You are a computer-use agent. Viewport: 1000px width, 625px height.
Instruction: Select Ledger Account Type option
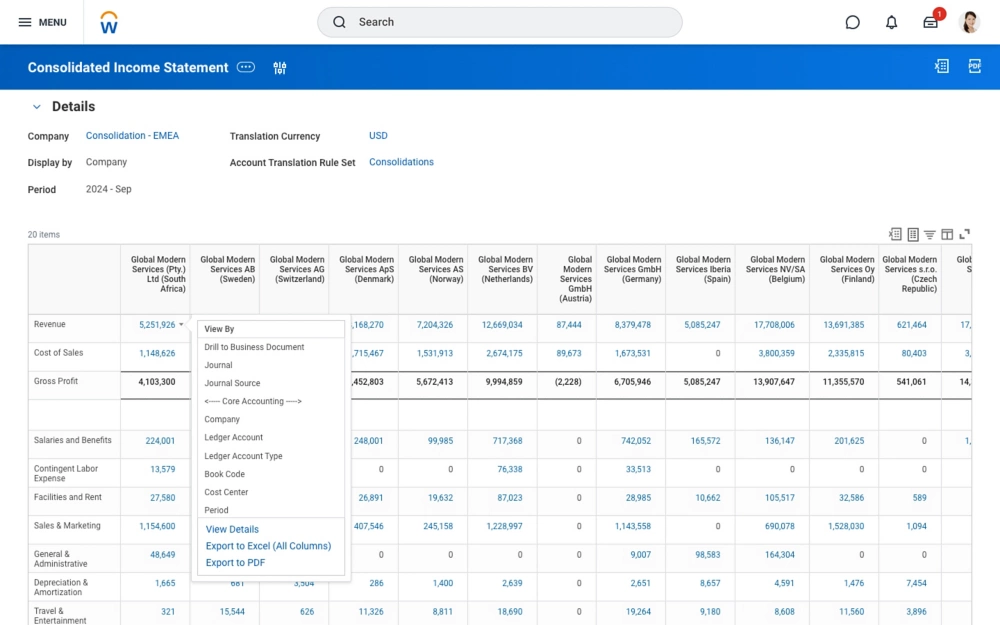tap(243, 456)
